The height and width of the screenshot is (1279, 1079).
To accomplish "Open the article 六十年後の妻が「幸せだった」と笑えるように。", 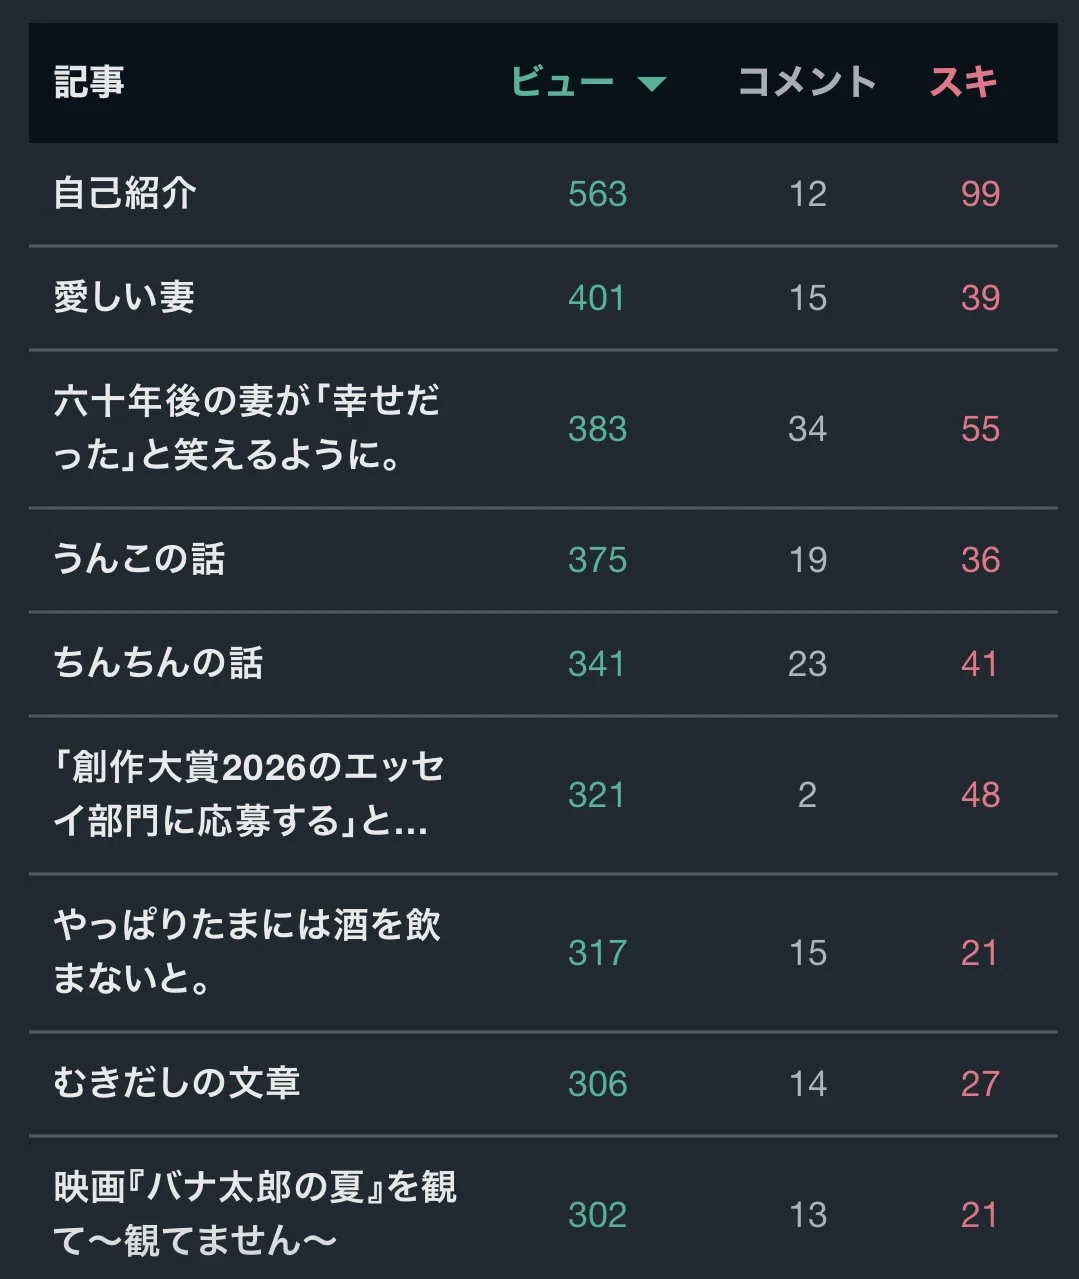I will point(247,428).
